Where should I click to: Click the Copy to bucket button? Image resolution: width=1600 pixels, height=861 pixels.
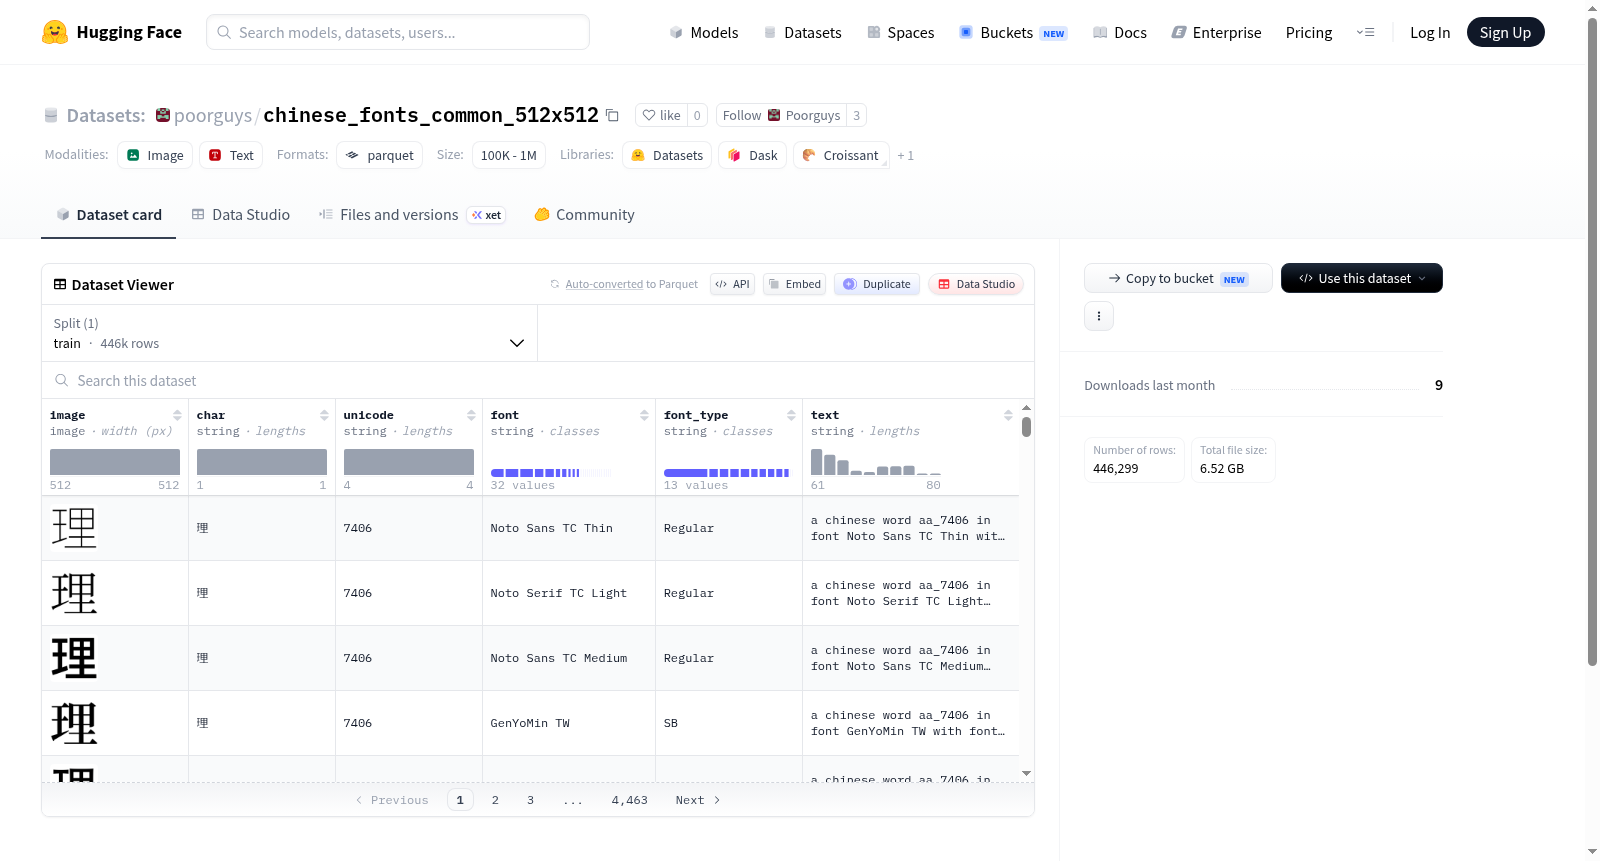(x=1178, y=278)
